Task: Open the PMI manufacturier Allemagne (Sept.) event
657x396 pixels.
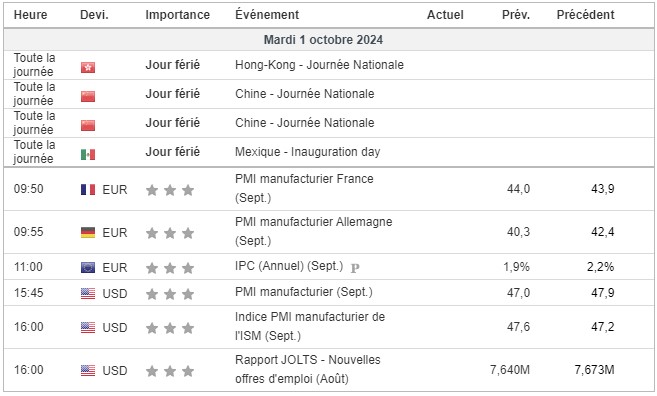Action: 313,231
